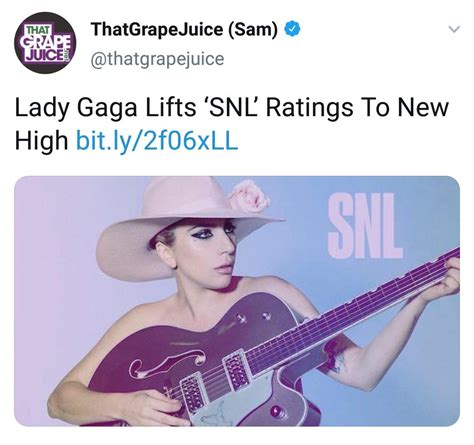Visit the @thatgrapejuice handle
The image size is (474, 445).
[157, 59]
